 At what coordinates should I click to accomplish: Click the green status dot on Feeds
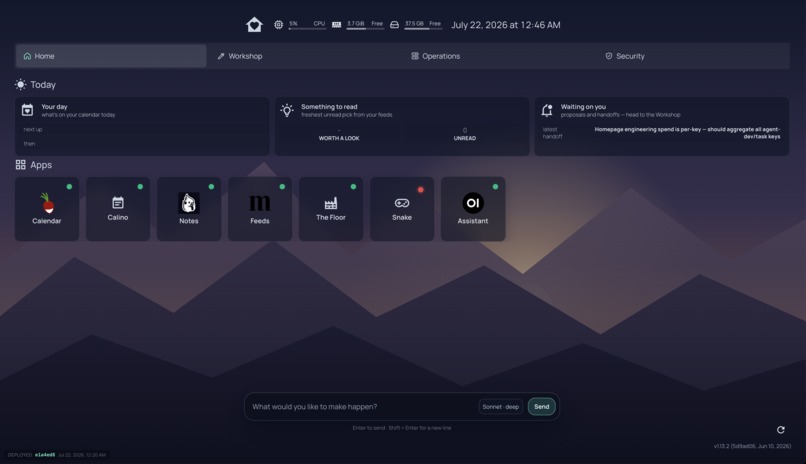coord(282,187)
